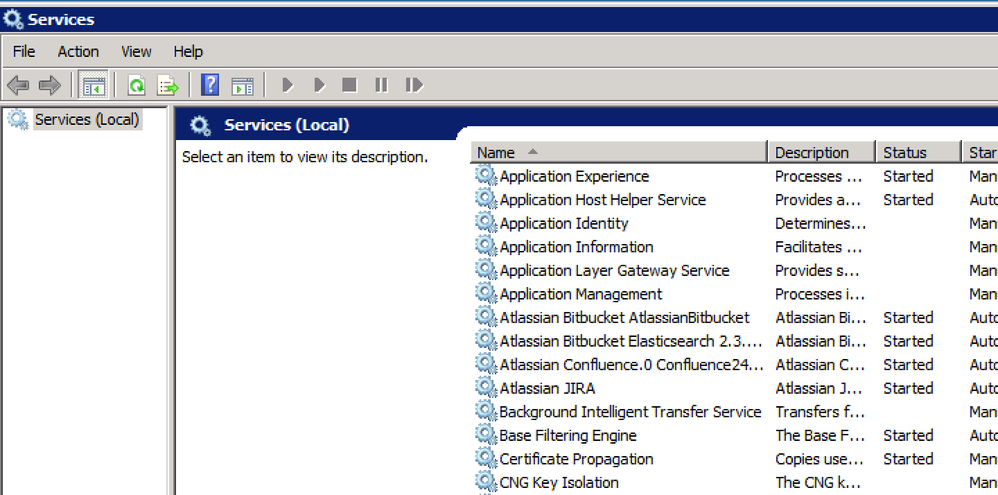This screenshot has width=998, height=495.
Task: Select Atlassian Bitbucket AtlassianBitbucket service
Action: click(x=624, y=317)
